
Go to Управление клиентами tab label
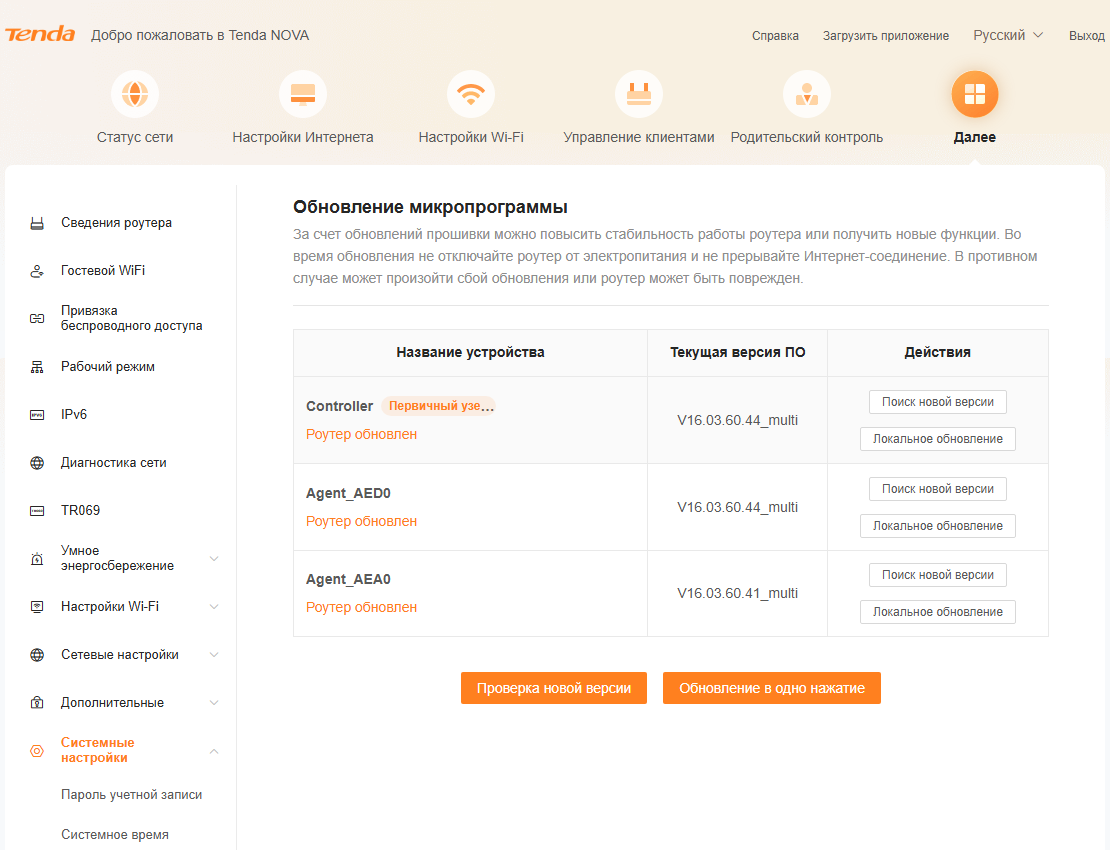pos(639,137)
